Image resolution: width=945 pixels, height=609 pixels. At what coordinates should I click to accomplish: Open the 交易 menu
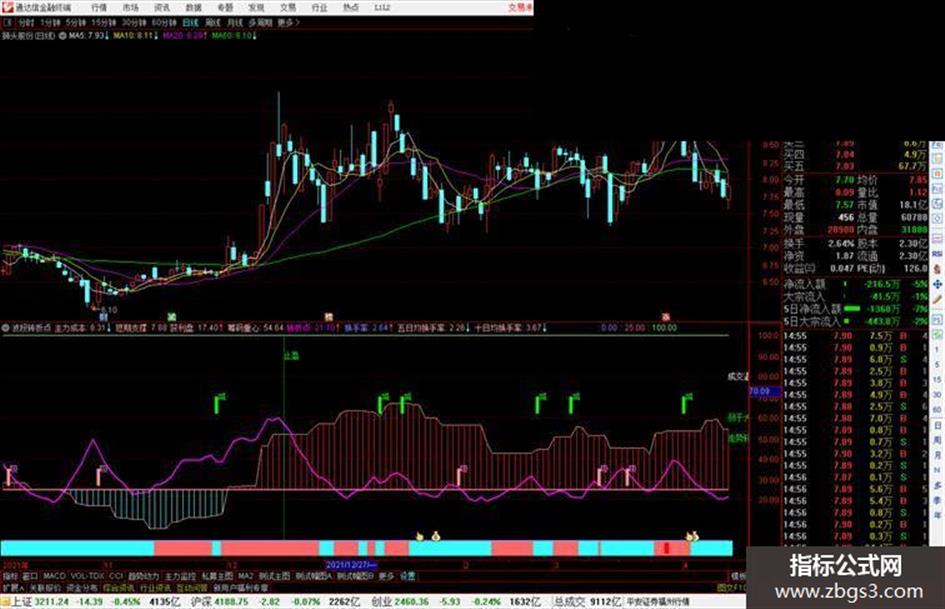click(x=287, y=8)
